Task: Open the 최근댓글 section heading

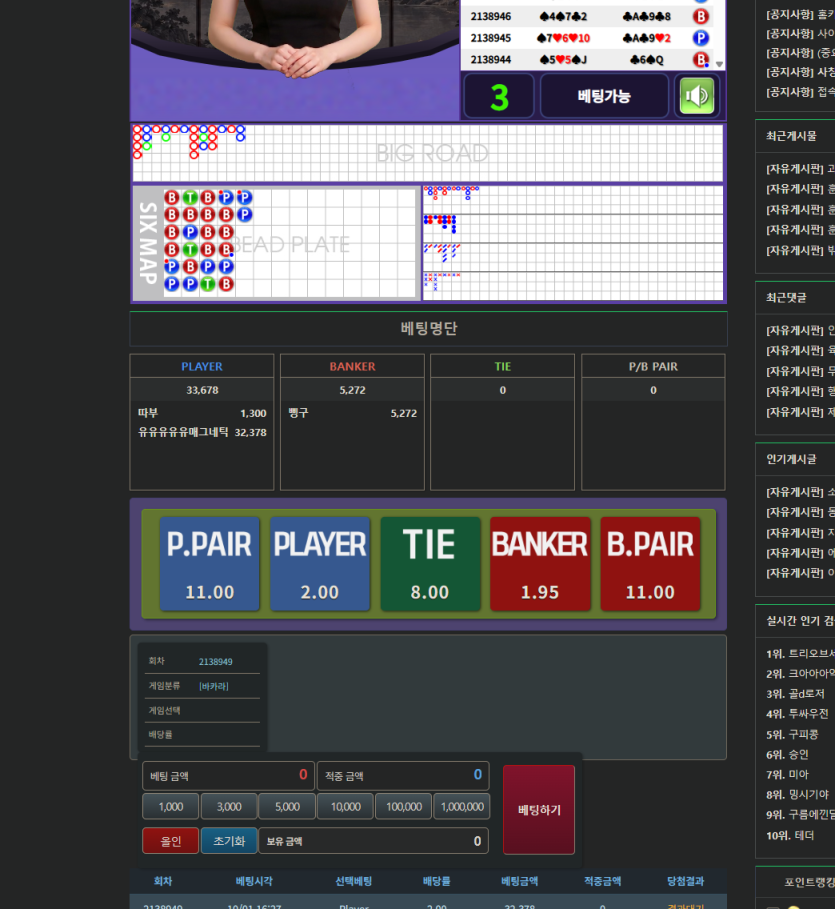Action: (786, 297)
